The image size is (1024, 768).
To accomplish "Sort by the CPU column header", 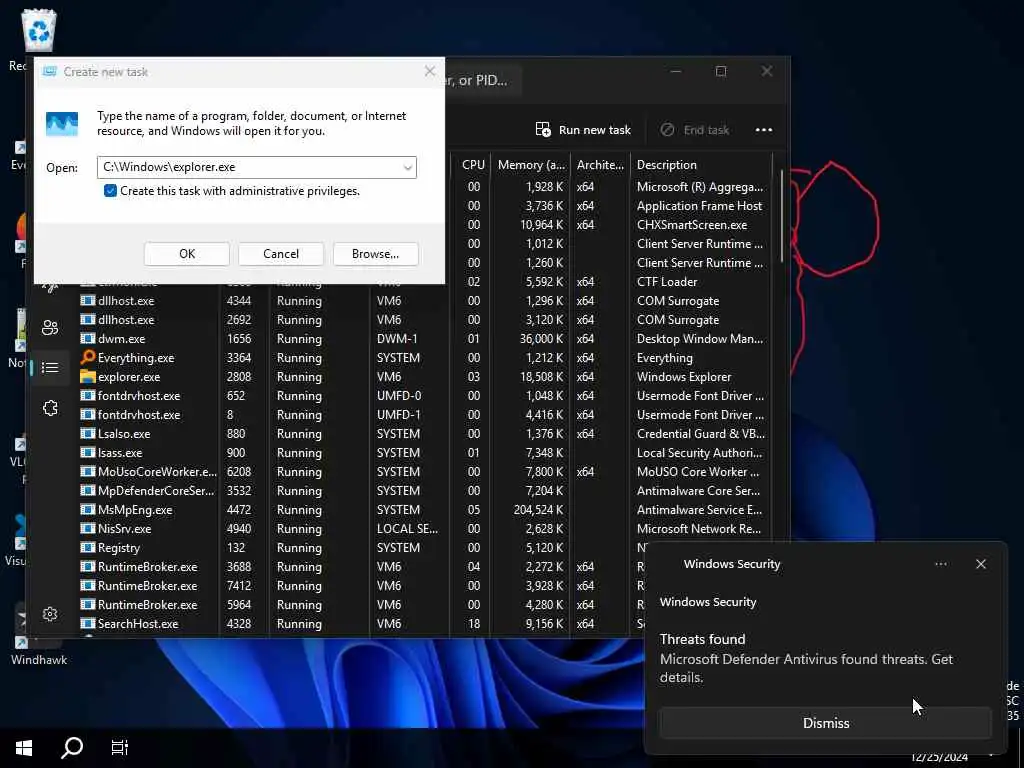I will (473, 165).
